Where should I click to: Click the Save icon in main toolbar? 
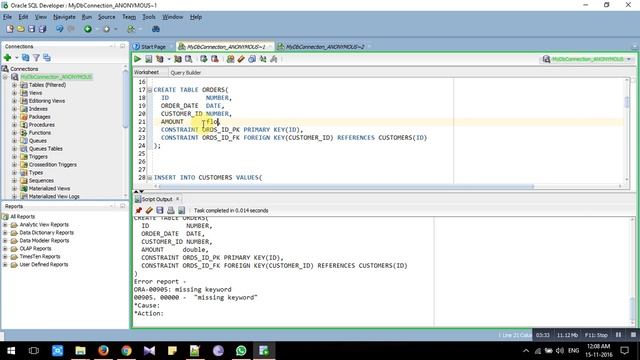pos(31,29)
